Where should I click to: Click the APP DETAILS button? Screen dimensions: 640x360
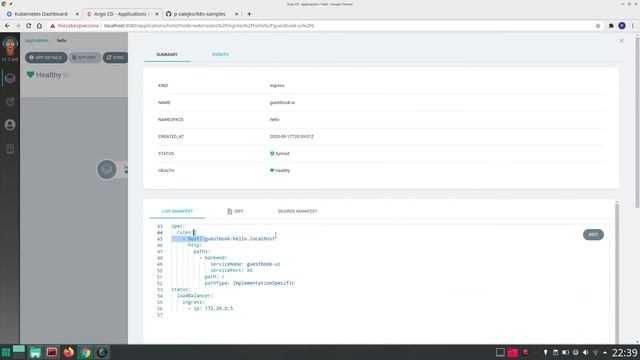[x=46, y=58]
